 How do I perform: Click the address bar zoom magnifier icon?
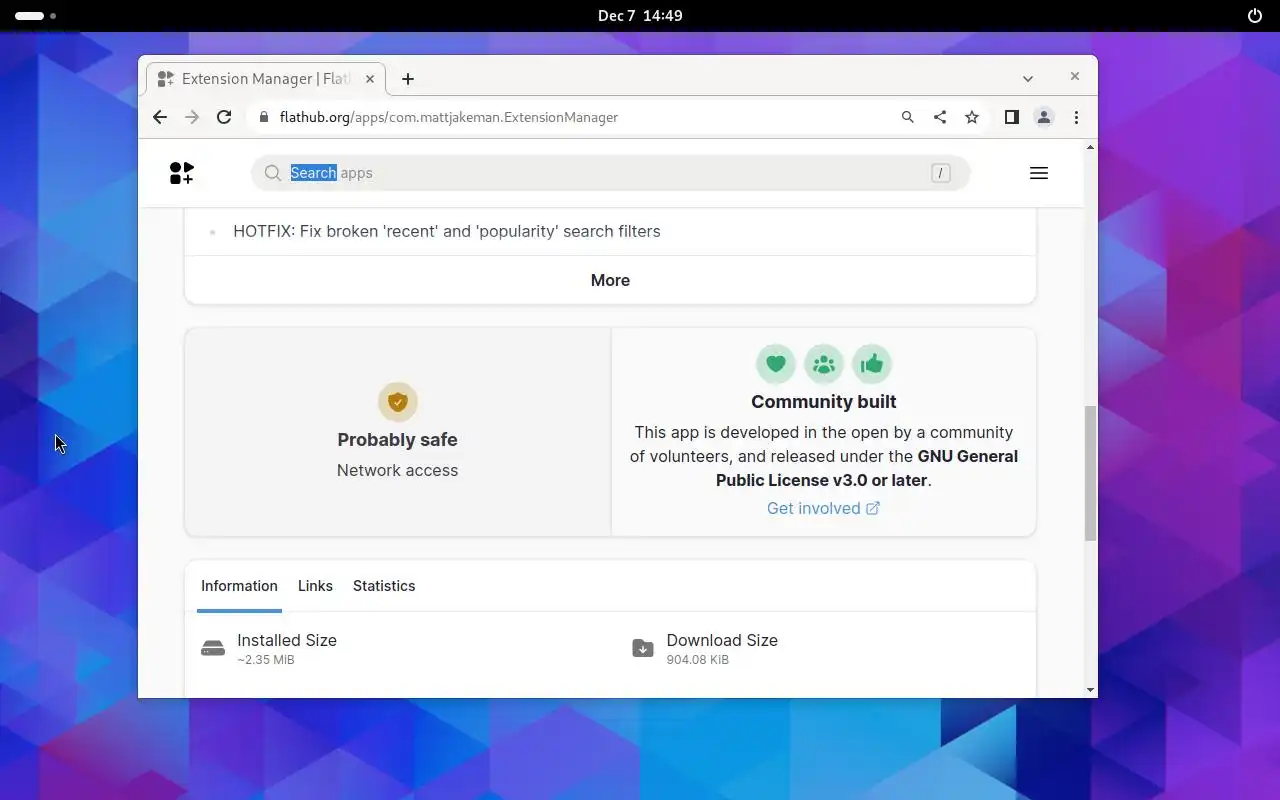[x=908, y=117]
